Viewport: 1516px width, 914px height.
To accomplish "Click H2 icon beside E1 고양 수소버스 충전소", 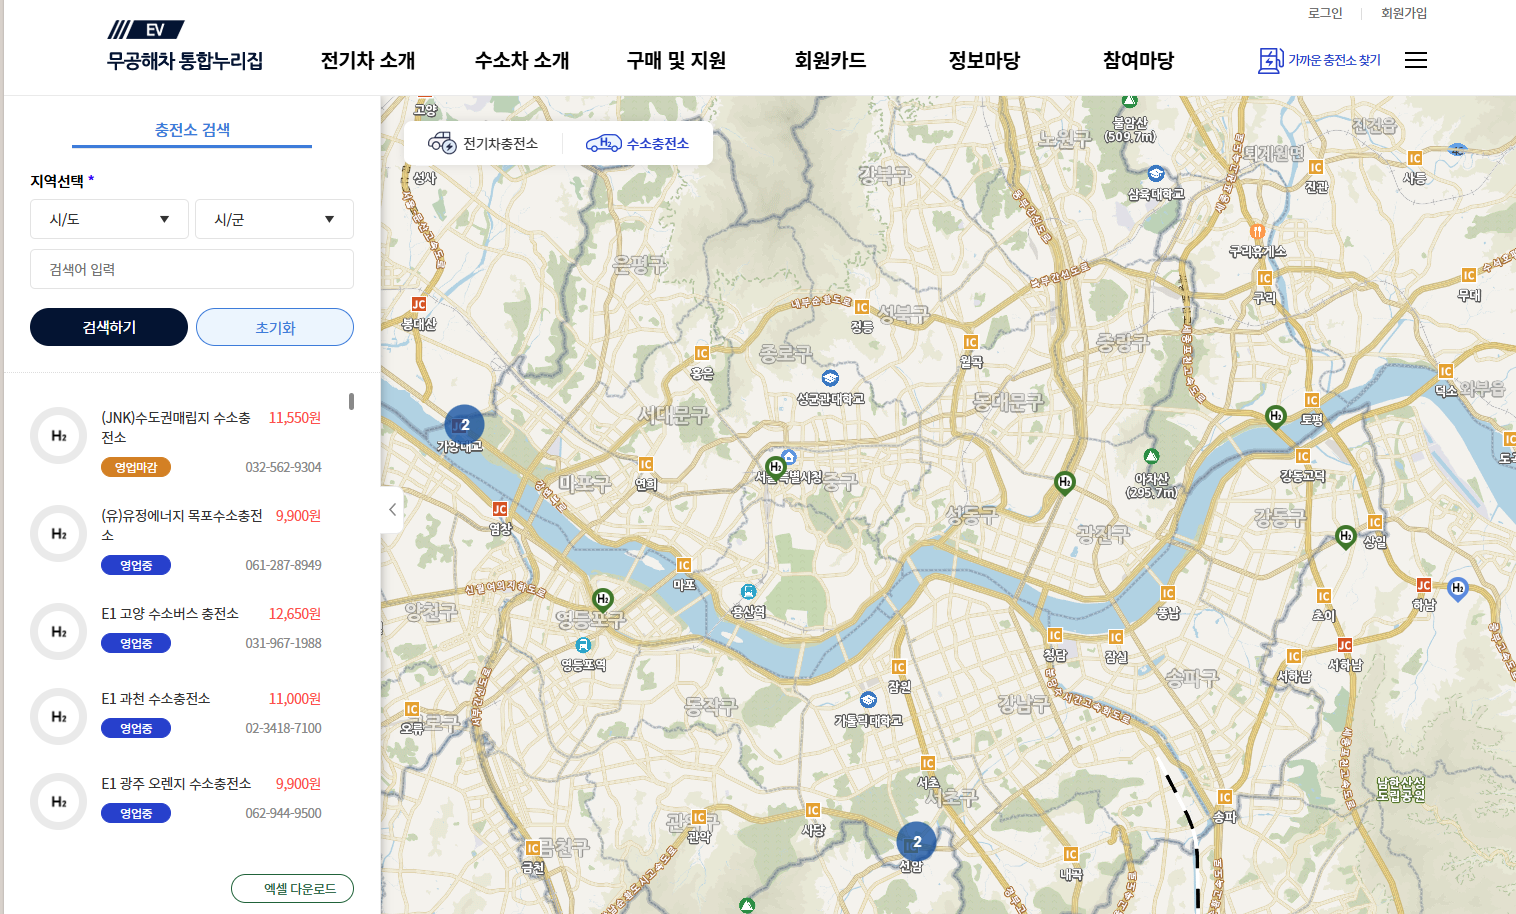I will [57, 631].
